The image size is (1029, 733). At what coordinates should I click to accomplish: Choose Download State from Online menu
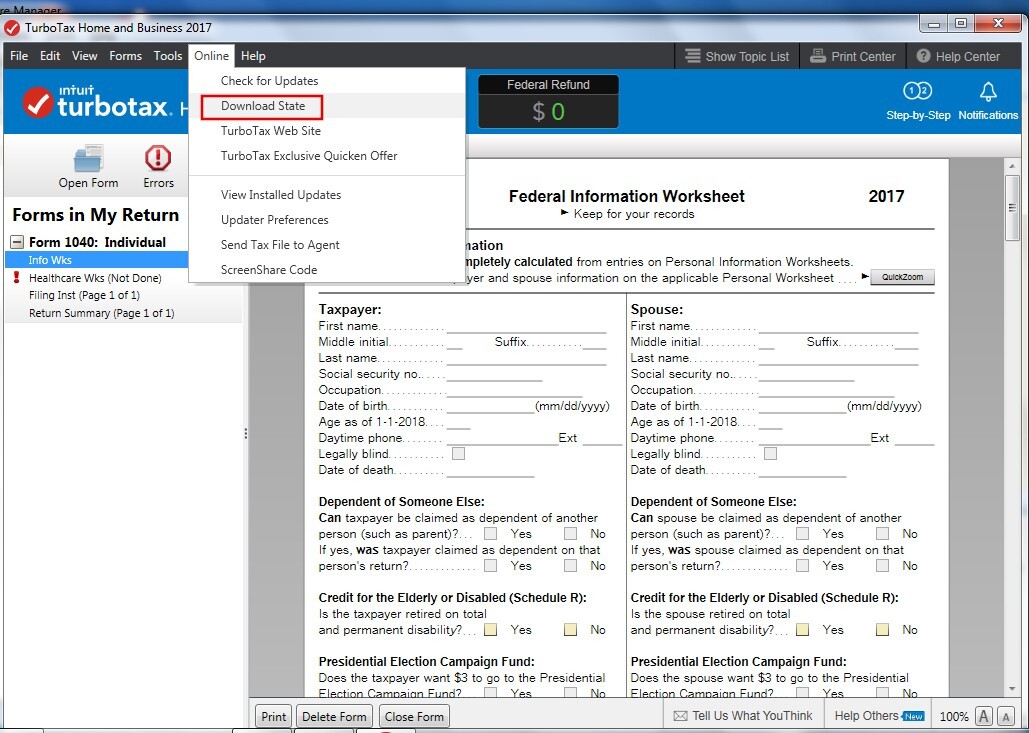[327, 106]
